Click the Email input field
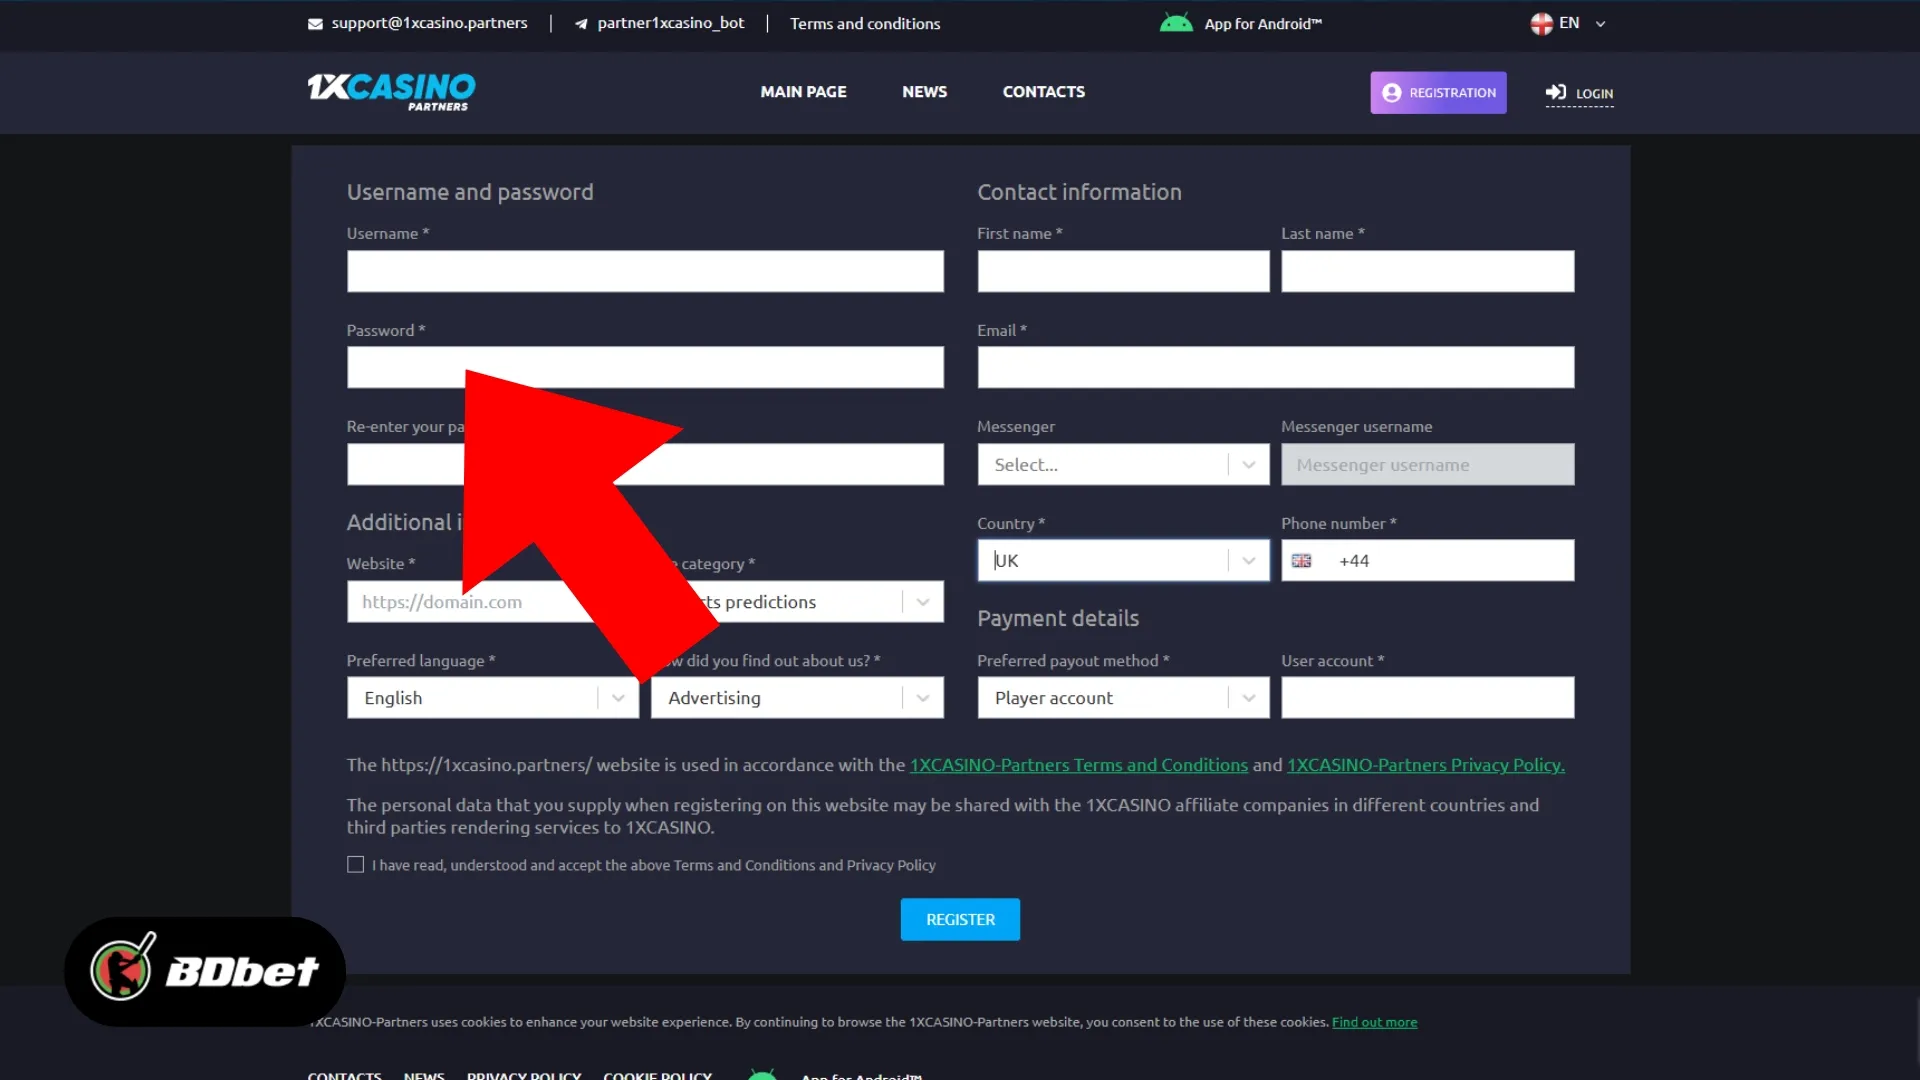The width and height of the screenshot is (1920, 1080). [1275, 367]
